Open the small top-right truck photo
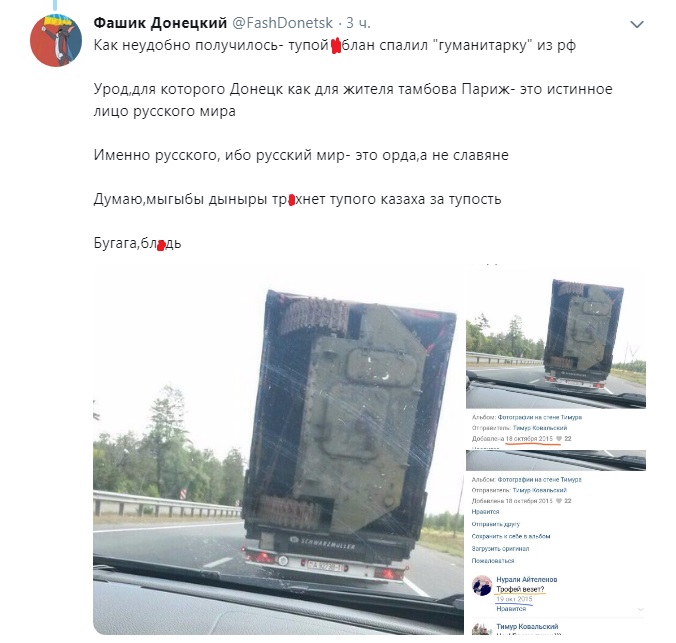The width and height of the screenshot is (676, 643). [556, 339]
